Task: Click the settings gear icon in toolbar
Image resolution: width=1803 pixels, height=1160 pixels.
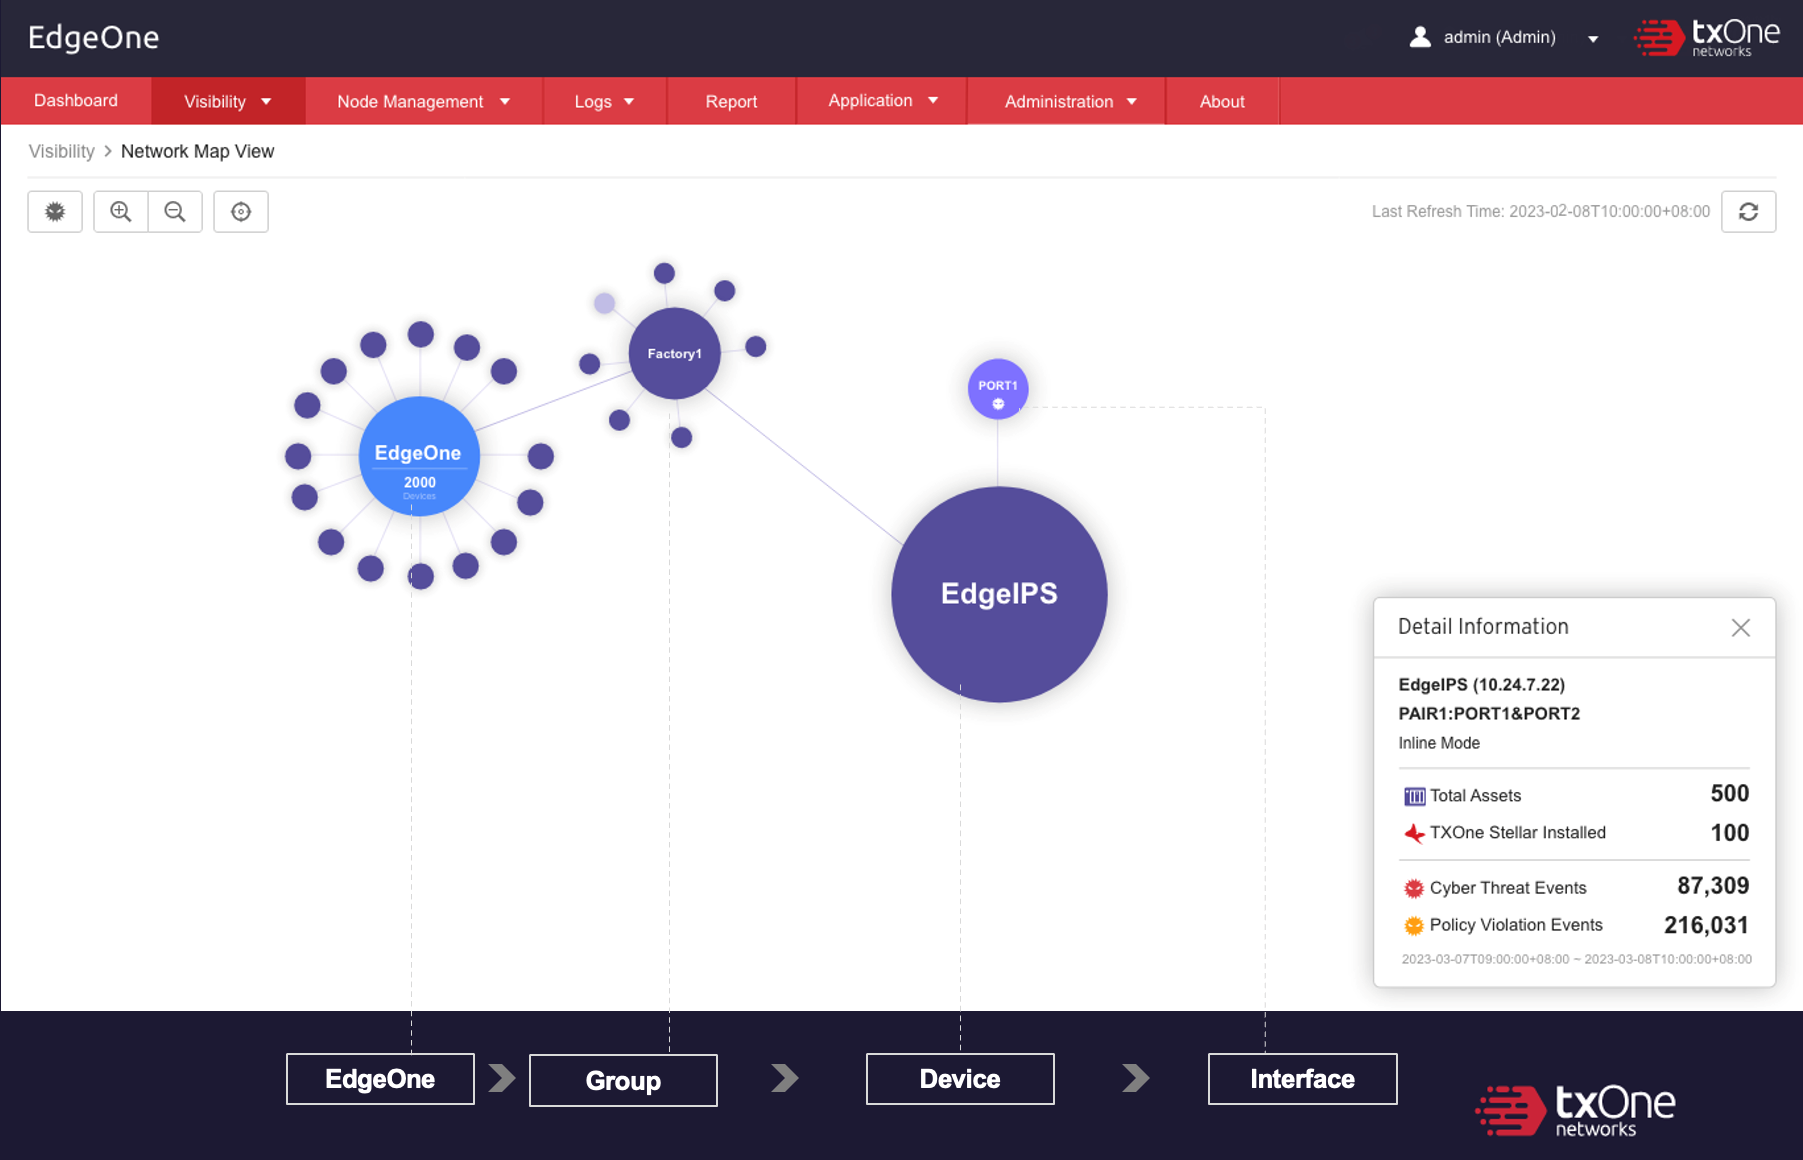Action: coord(55,212)
